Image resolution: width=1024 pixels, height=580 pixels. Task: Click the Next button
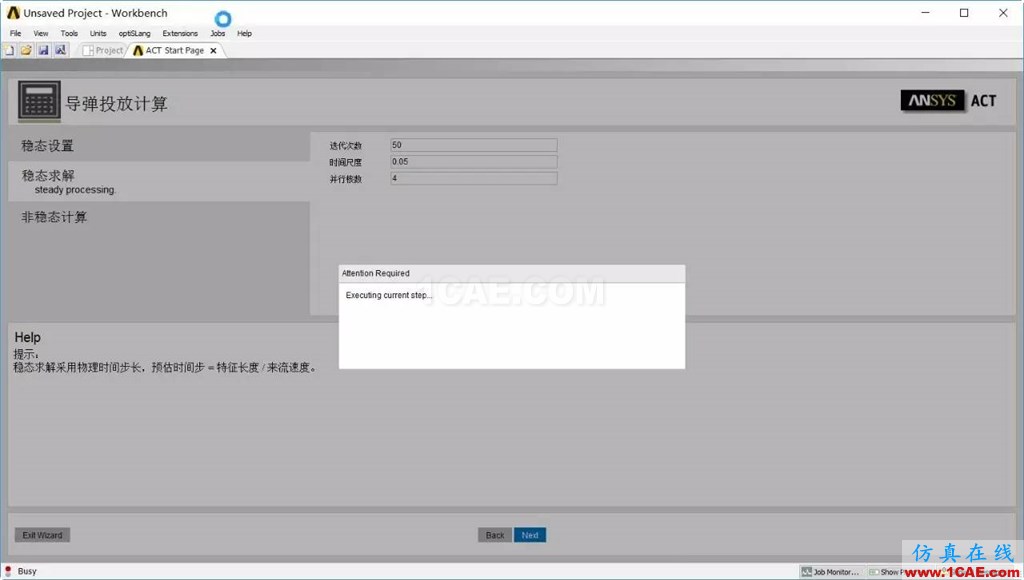click(530, 535)
